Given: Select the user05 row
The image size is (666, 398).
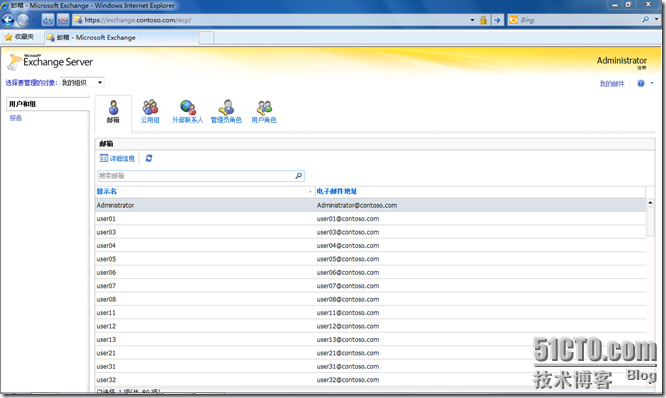Looking at the screenshot, I should coord(370,259).
